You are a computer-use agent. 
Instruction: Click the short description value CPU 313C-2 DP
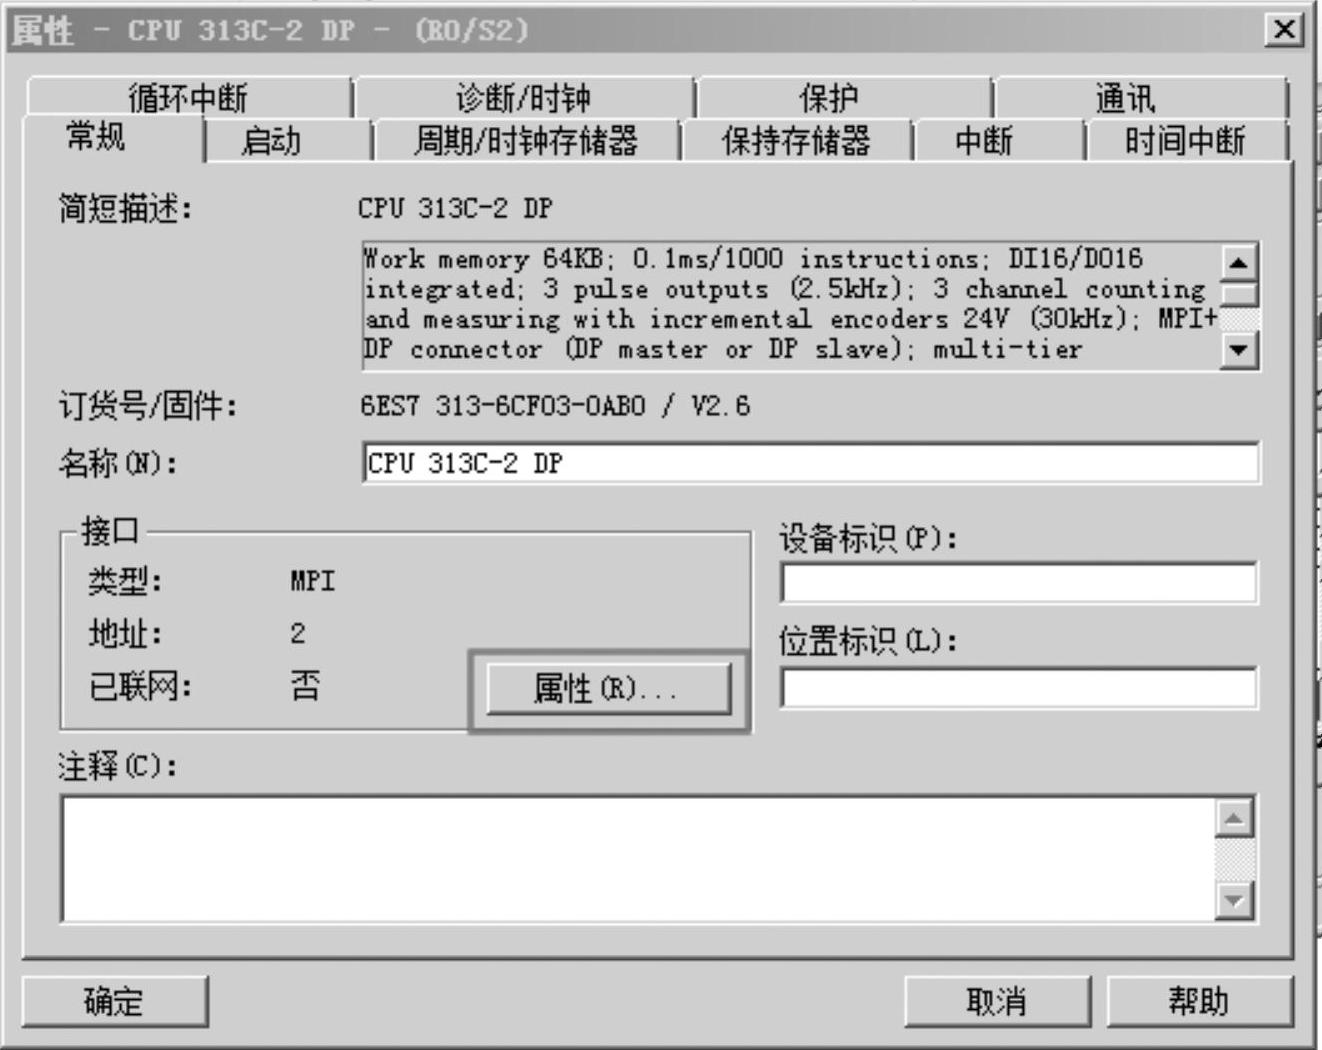(455, 208)
